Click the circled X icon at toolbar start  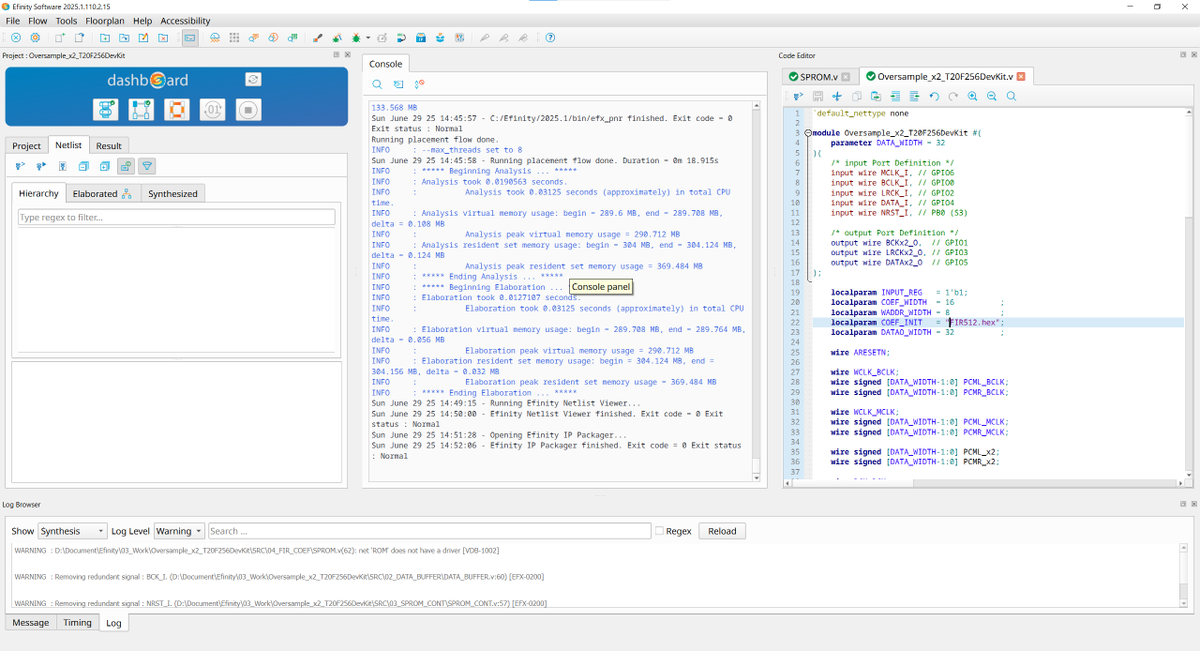pyautogui.click(x=16, y=38)
